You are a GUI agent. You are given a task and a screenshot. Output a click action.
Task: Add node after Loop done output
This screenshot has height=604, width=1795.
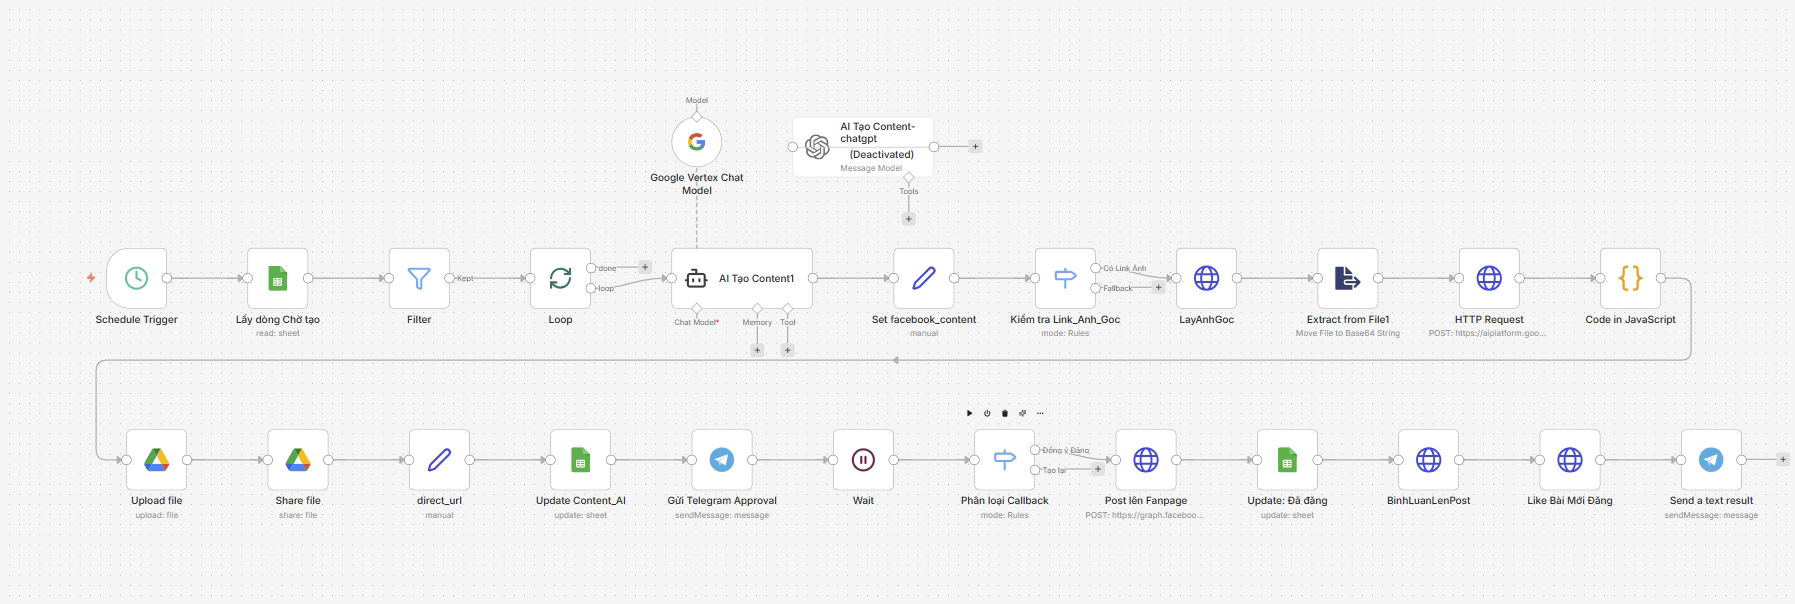coord(645,267)
